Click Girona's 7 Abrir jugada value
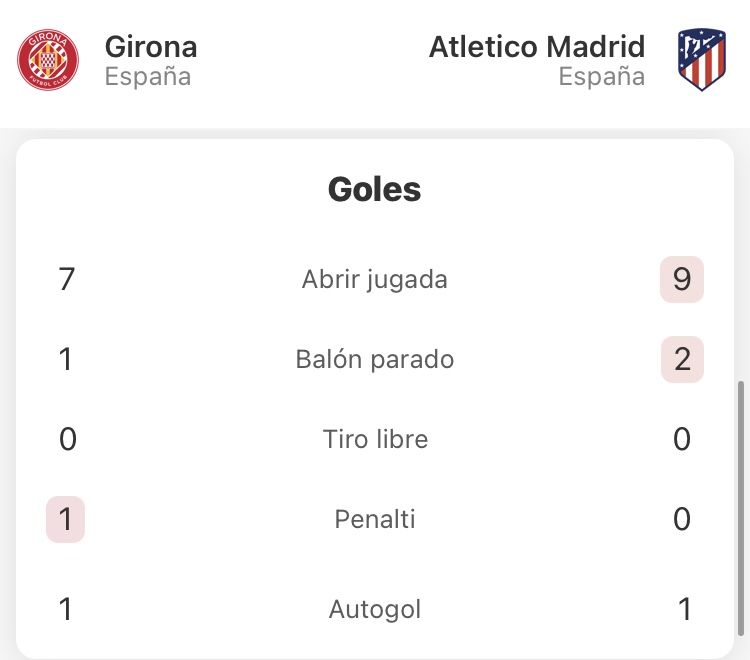This screenshot has width=750, height=660. point(66,279)
